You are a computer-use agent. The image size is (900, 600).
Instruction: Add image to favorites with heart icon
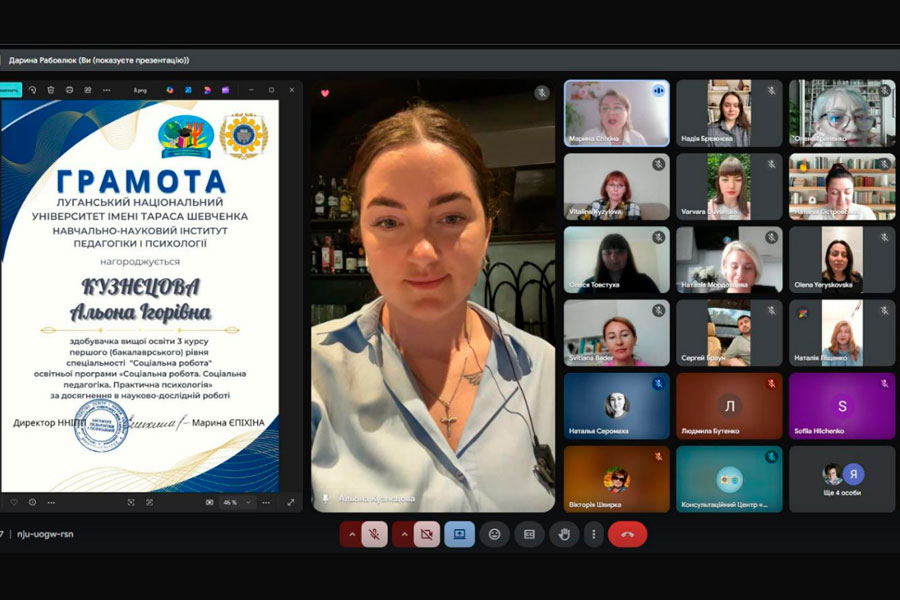(x=14, y=502)
